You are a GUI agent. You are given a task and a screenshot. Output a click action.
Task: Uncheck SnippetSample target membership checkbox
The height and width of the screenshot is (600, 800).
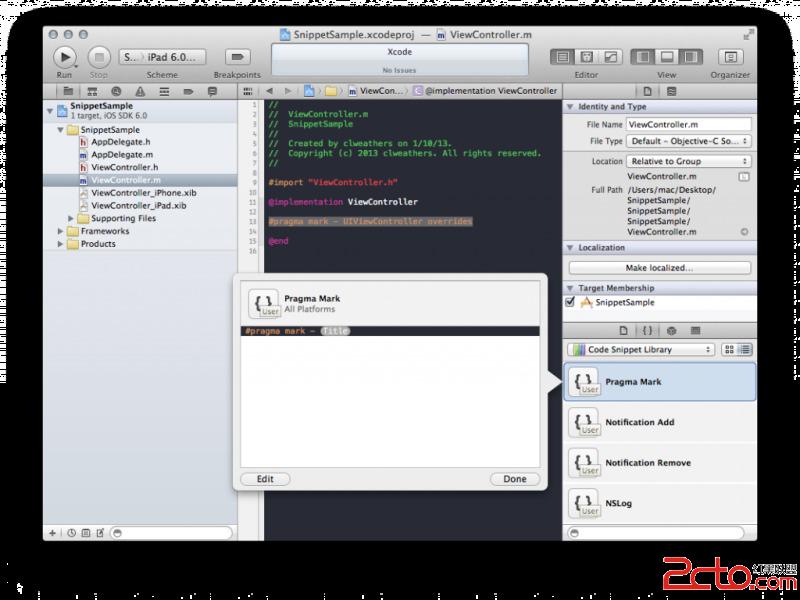(570, 302)
